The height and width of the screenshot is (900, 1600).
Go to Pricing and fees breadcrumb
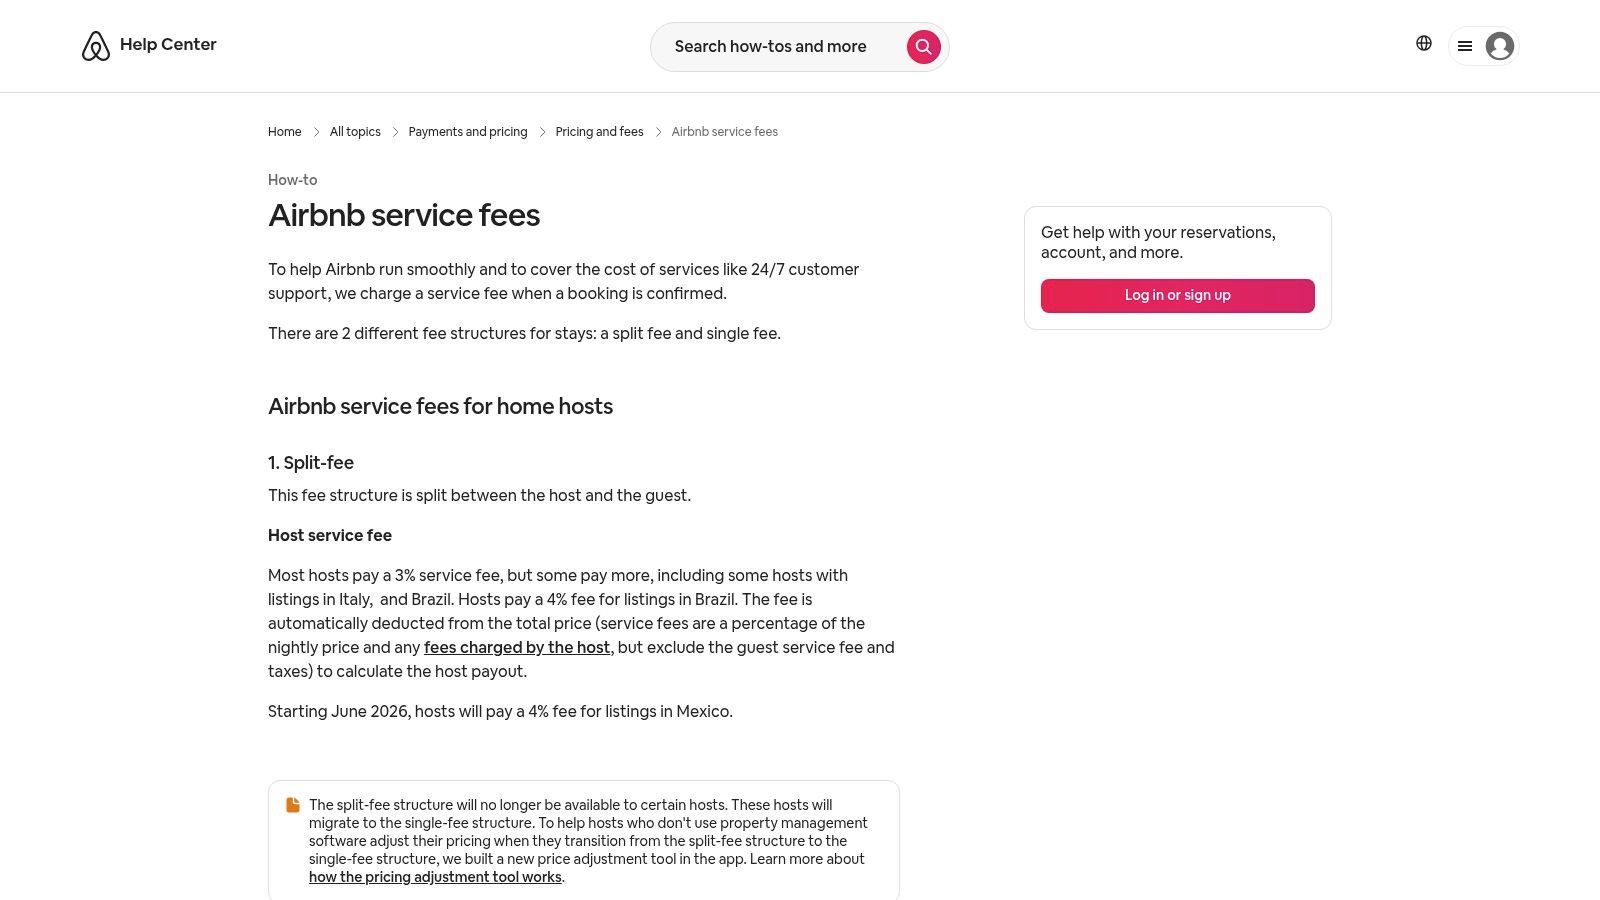[599, 131]
